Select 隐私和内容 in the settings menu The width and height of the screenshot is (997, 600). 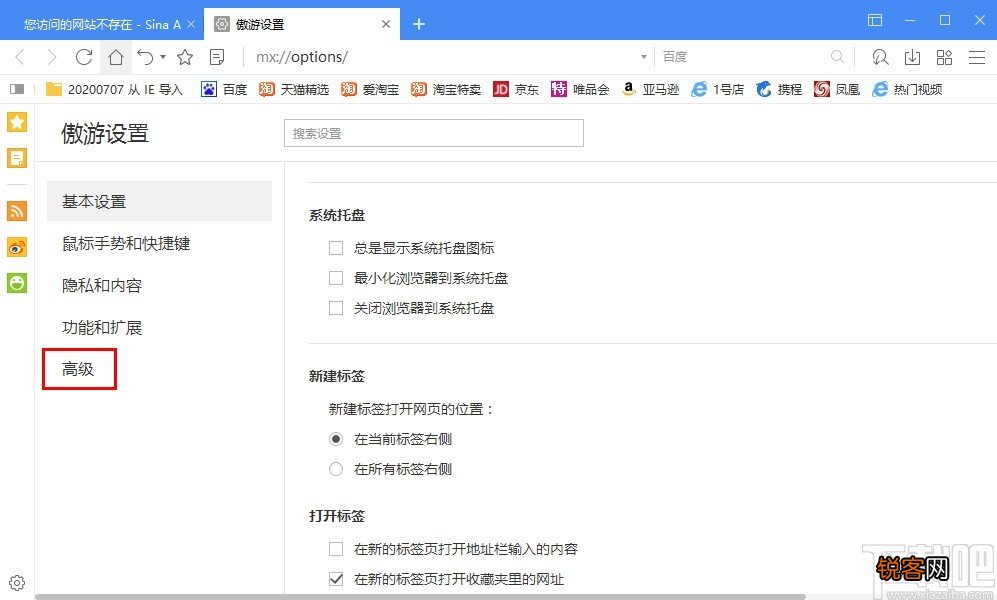click(x=101, y=285)
